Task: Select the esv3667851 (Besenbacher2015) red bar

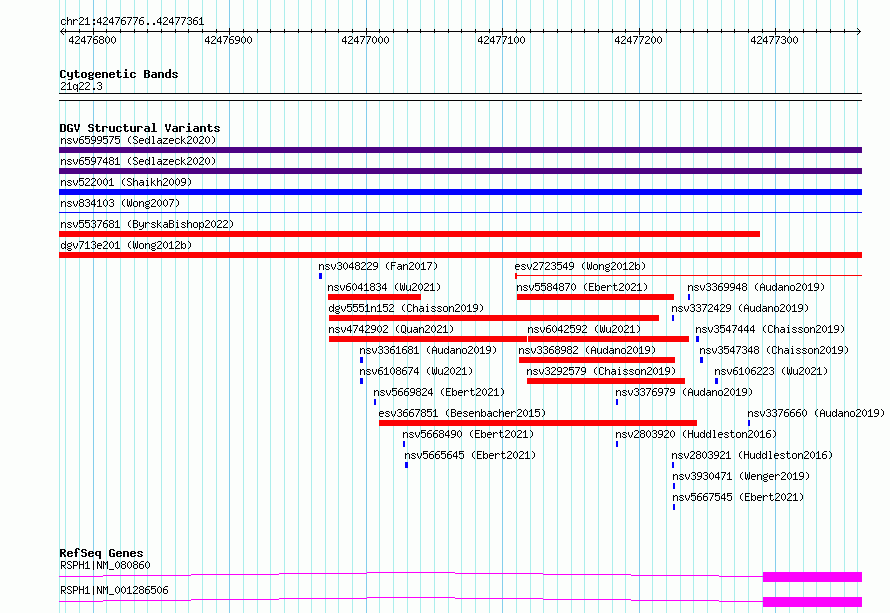Action: (x=537, y=423)
